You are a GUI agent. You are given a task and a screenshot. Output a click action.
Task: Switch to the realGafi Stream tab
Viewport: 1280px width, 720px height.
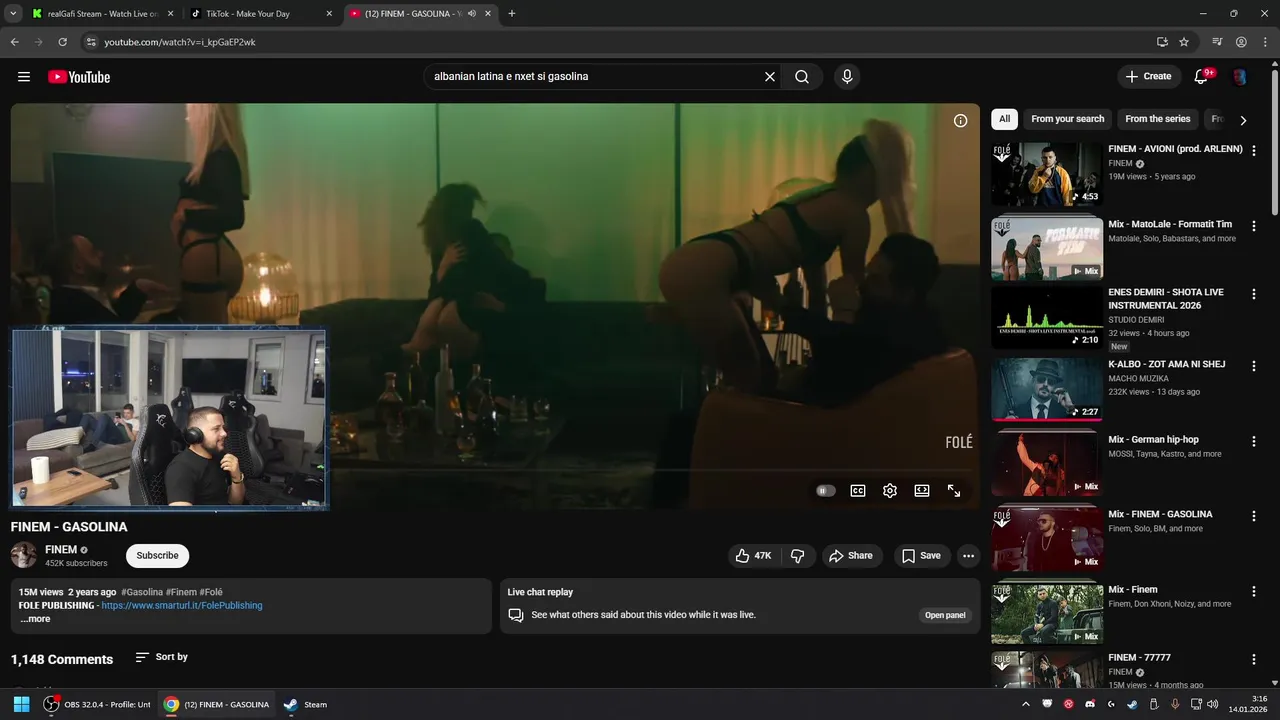point(103,13)
